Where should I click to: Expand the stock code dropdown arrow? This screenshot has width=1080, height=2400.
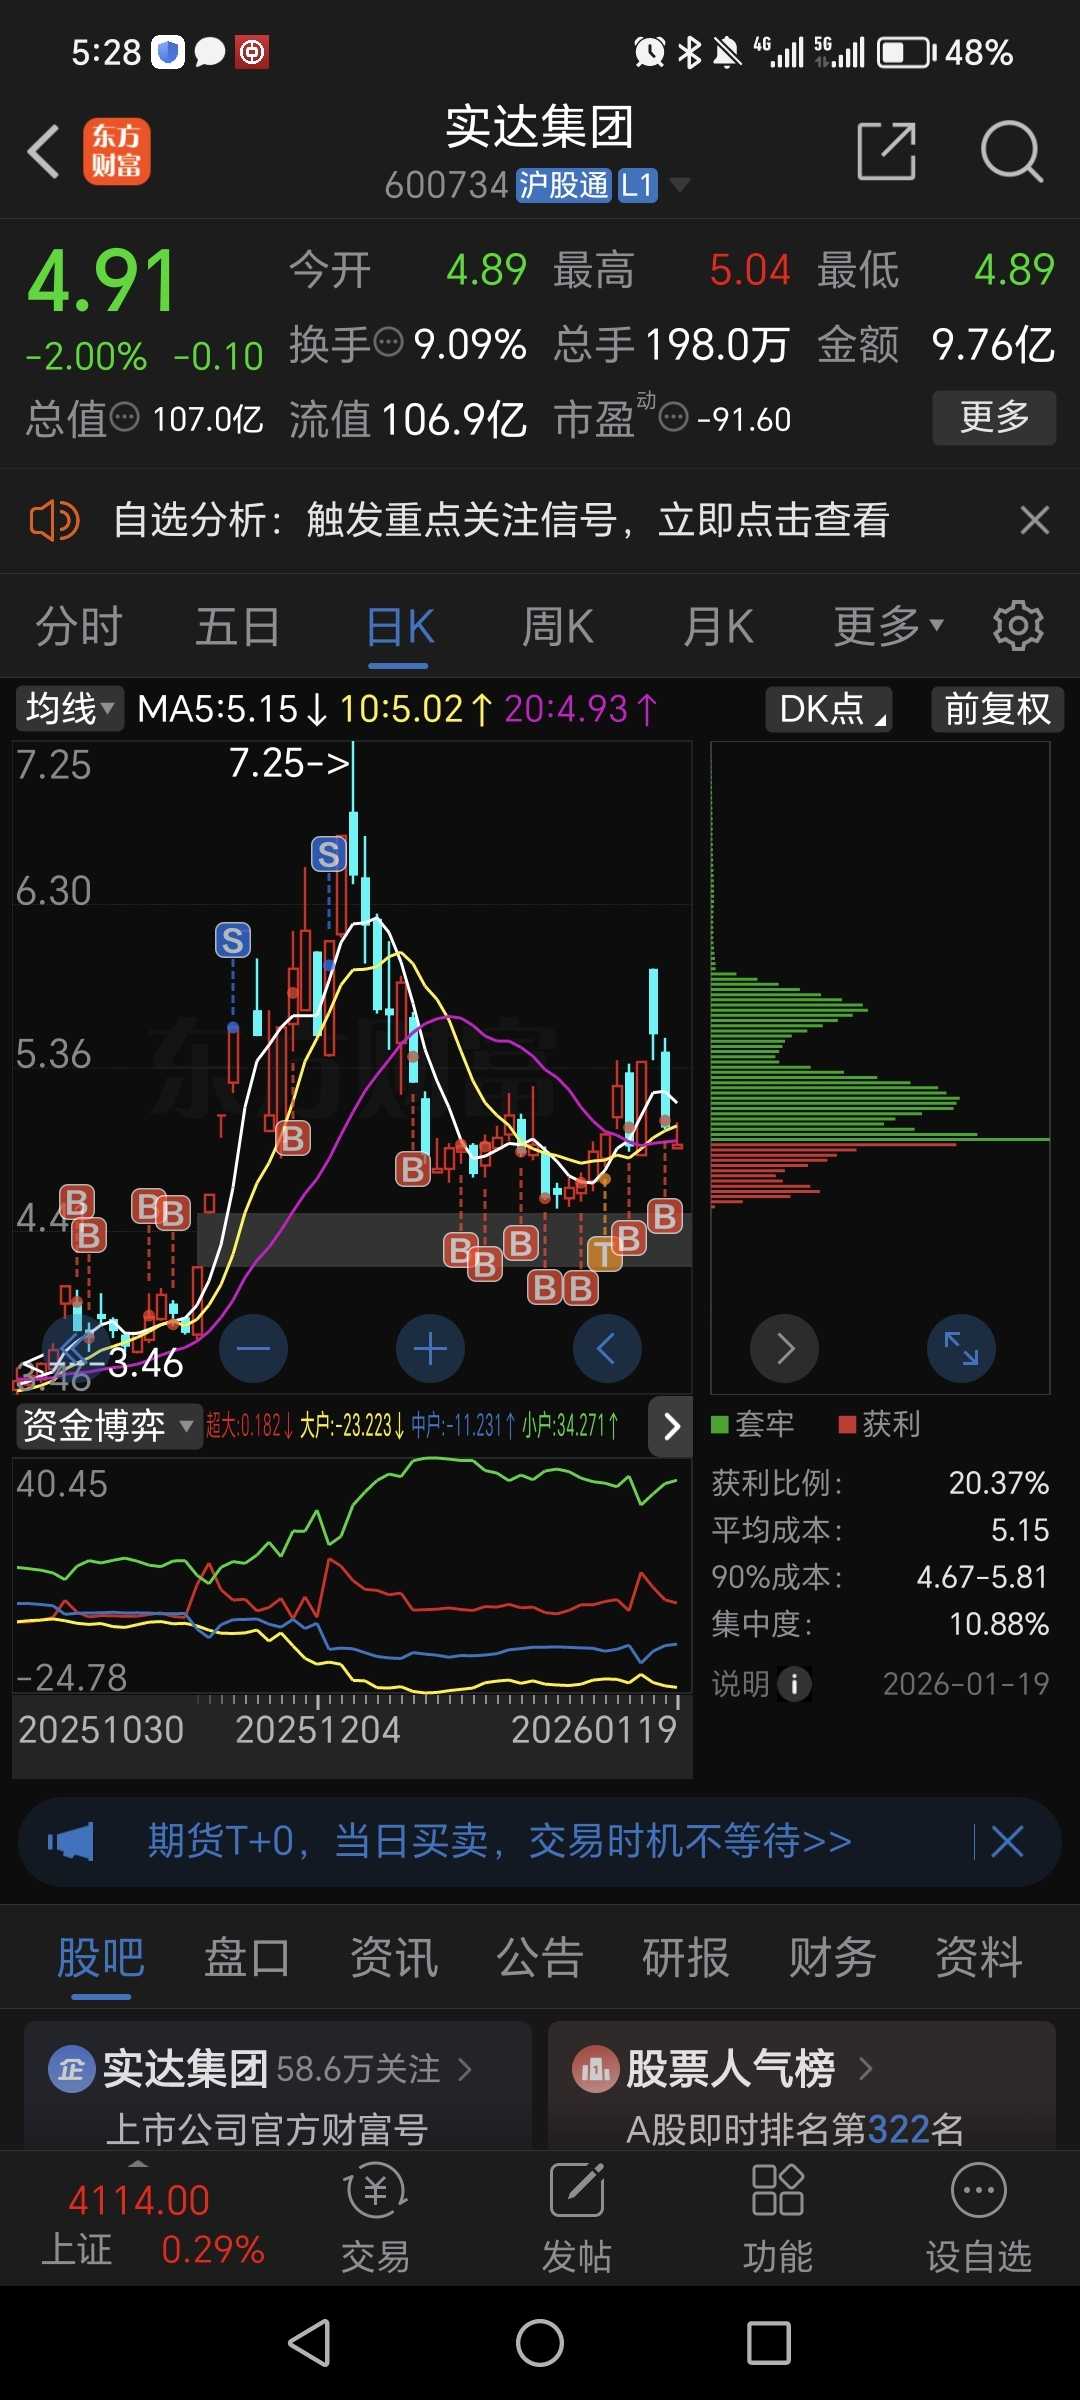(x=680, y=185)
